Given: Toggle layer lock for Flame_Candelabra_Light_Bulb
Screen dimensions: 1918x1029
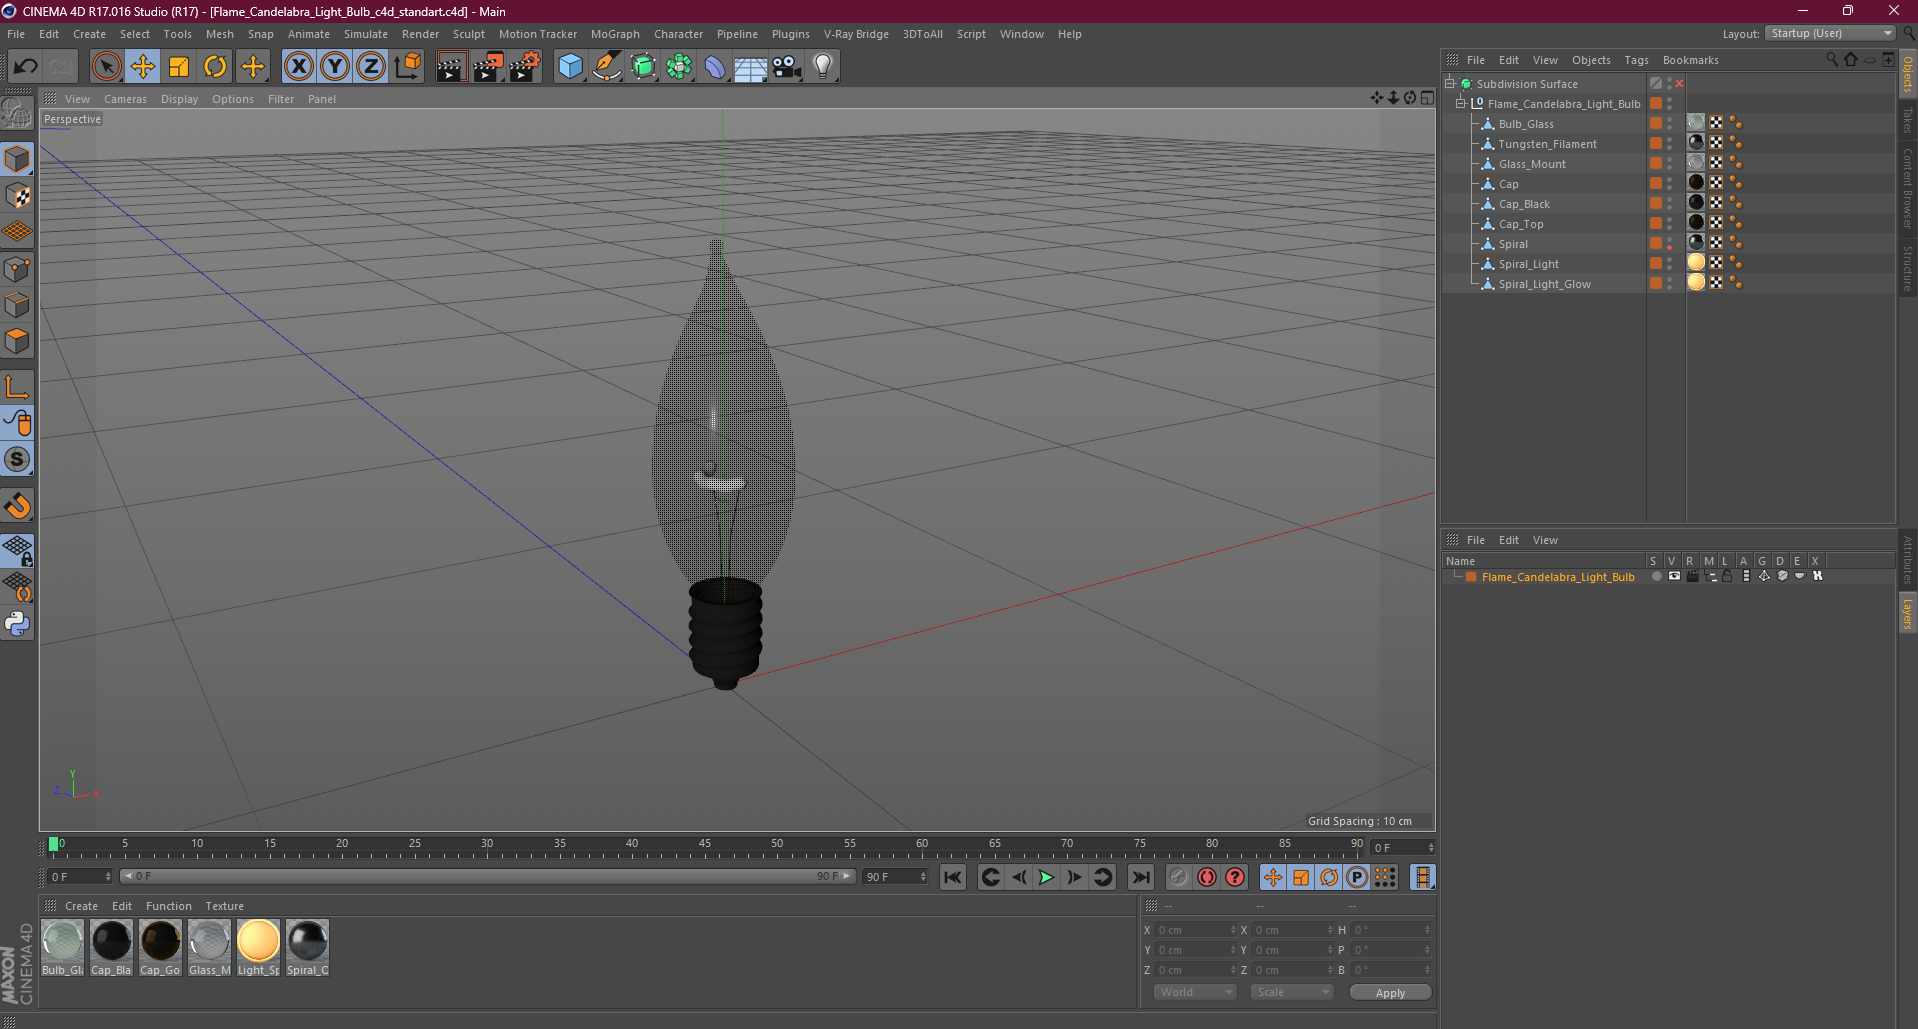Looking at the screenshot, I should point(1727,576).
